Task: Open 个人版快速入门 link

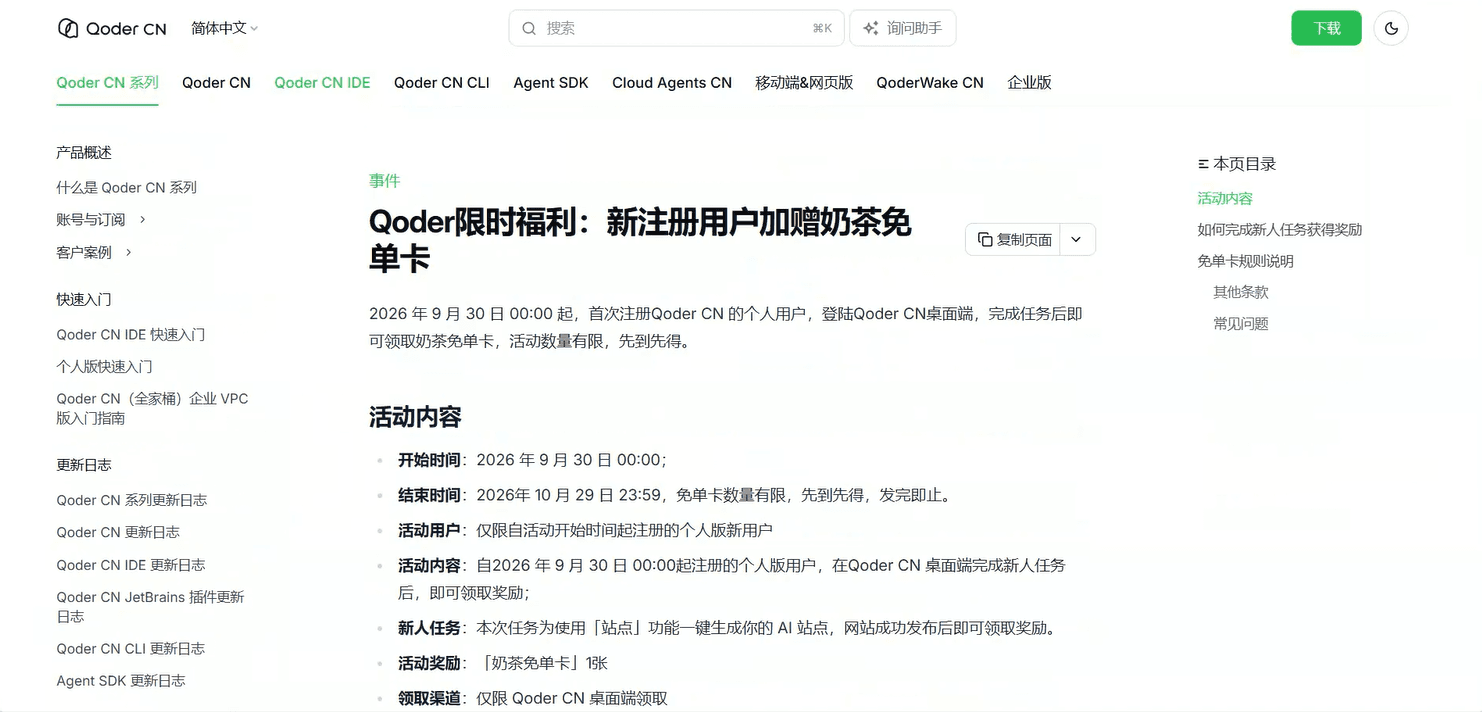Action: pyautogui.click(x=104, y=366)
